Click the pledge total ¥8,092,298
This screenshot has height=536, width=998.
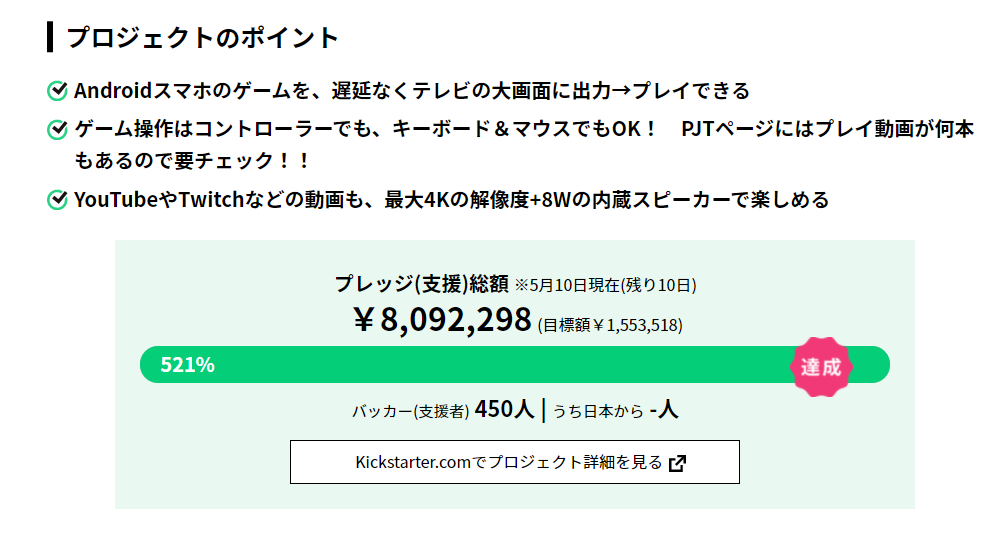[x=442, y=320]
